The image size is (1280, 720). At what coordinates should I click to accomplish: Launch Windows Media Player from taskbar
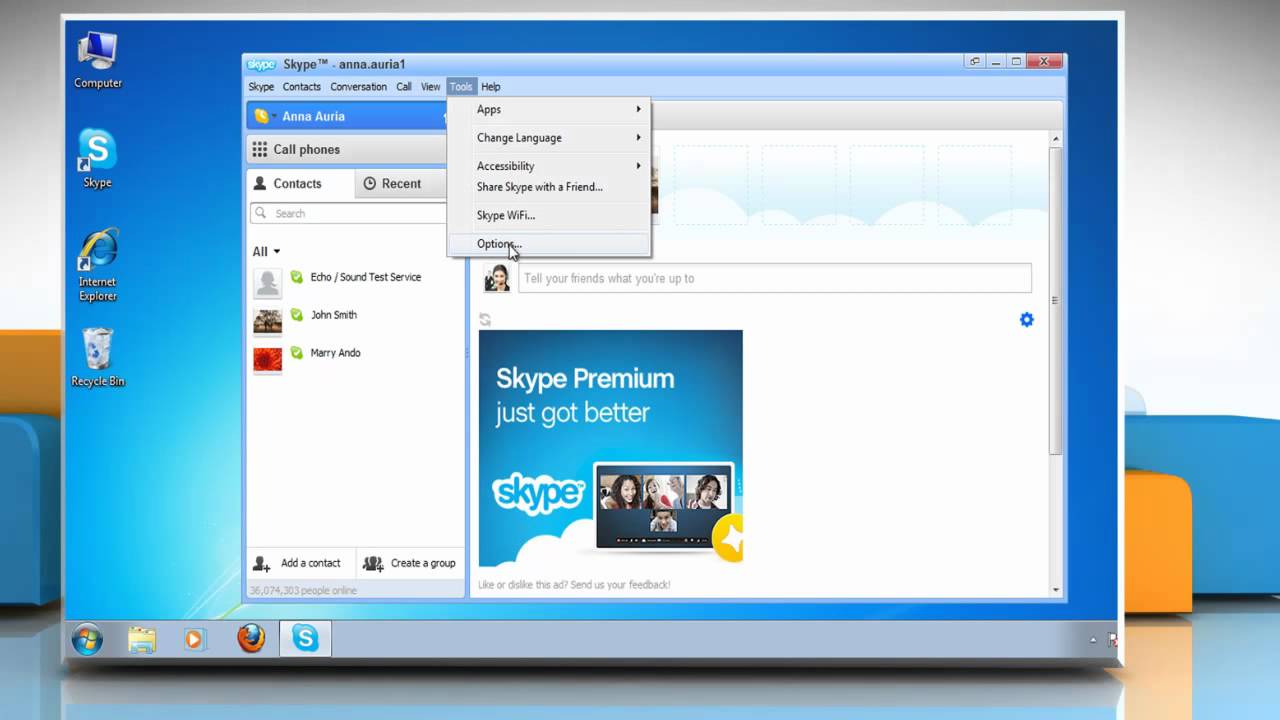[x=194, y=639]
